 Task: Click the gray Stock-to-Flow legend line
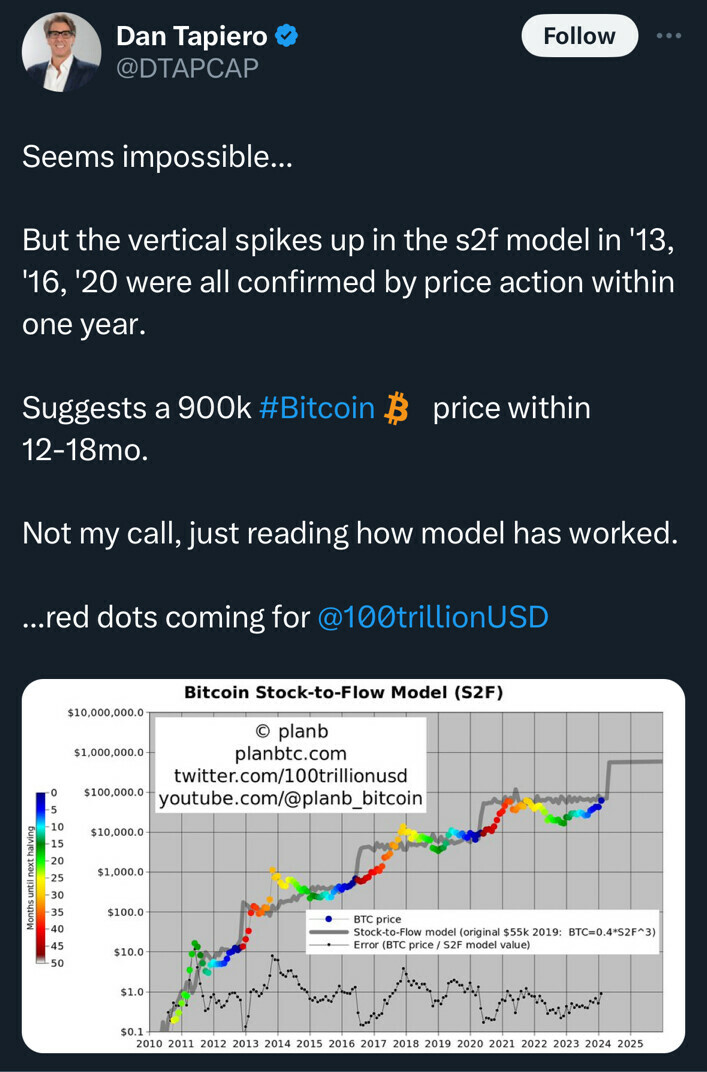(329, 930)
